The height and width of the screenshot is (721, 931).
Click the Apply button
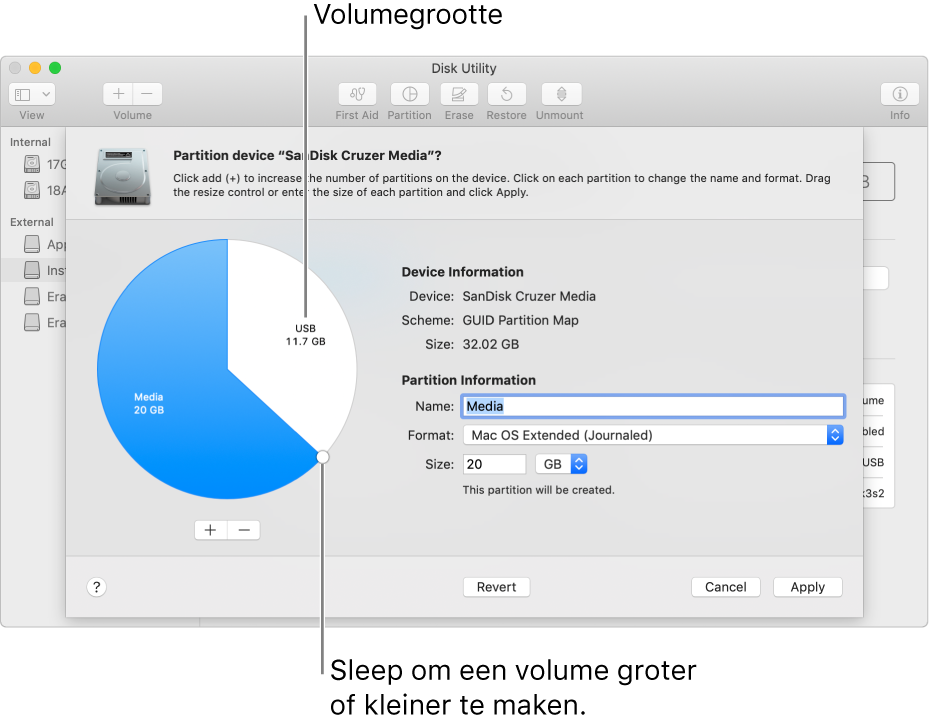click(x=808, y=587)
